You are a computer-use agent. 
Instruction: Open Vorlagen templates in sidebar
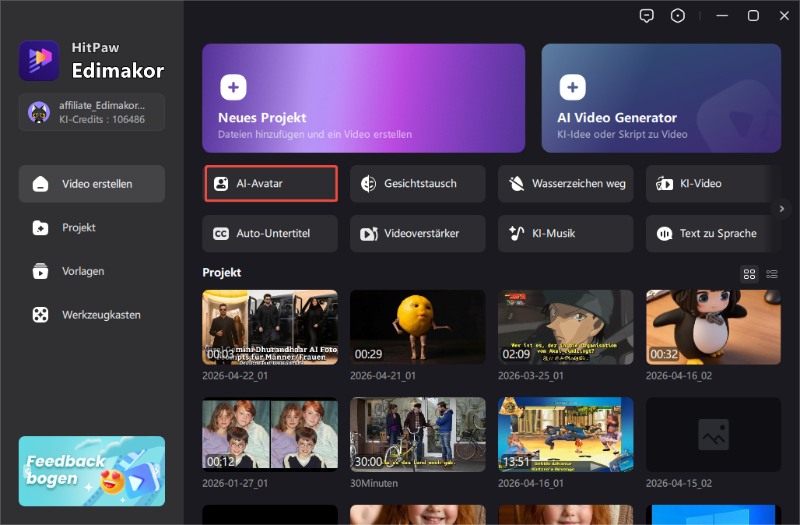point(92,271)
